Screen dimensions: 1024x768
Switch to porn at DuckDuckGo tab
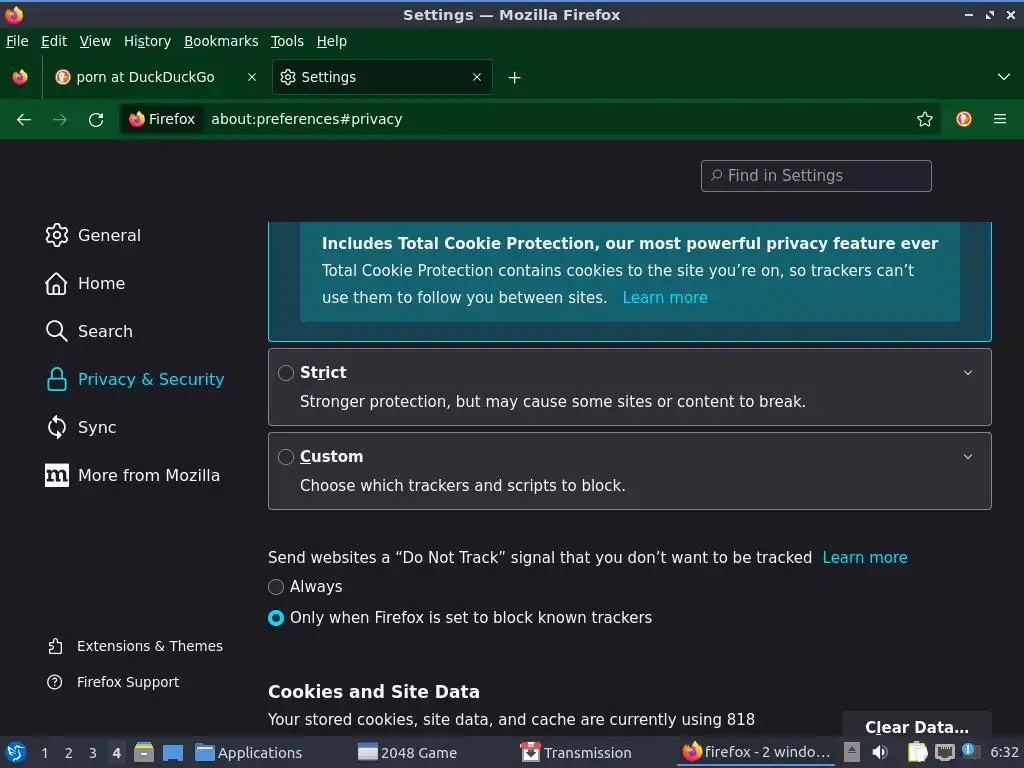click(x=157, y=77)
